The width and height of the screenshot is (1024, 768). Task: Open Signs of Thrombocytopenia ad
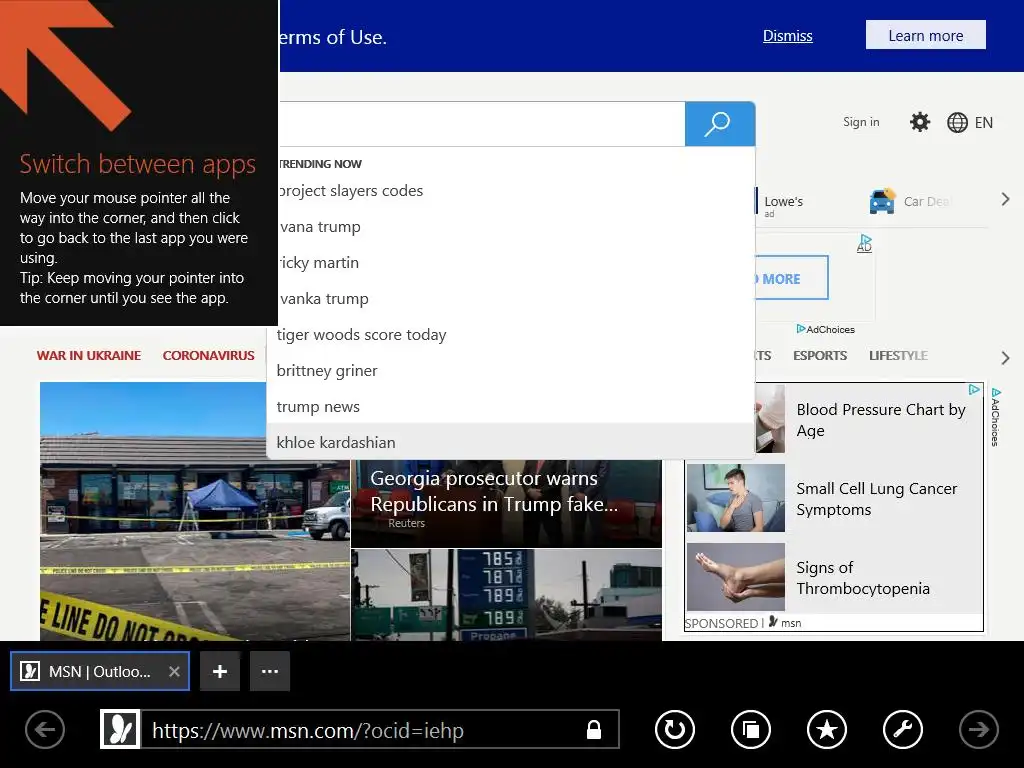[863, 578]
